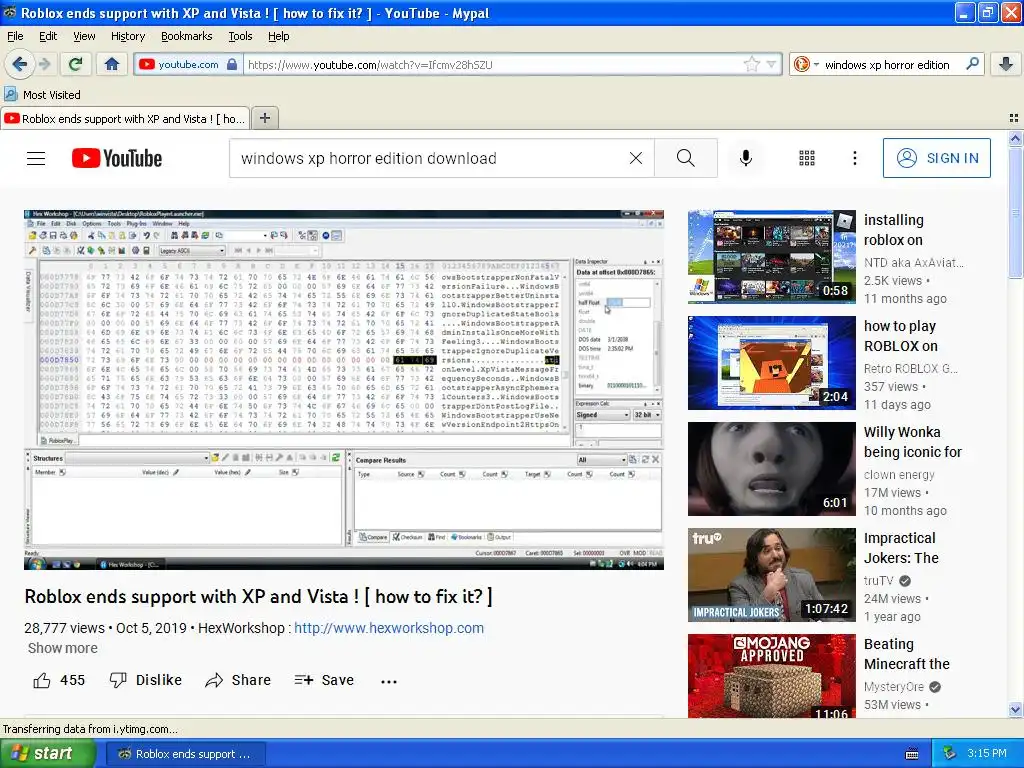Viewport: 1024px width, 768px height.
Task: Open the YouTube hamburger guide menu
Action: pos(36,158)
